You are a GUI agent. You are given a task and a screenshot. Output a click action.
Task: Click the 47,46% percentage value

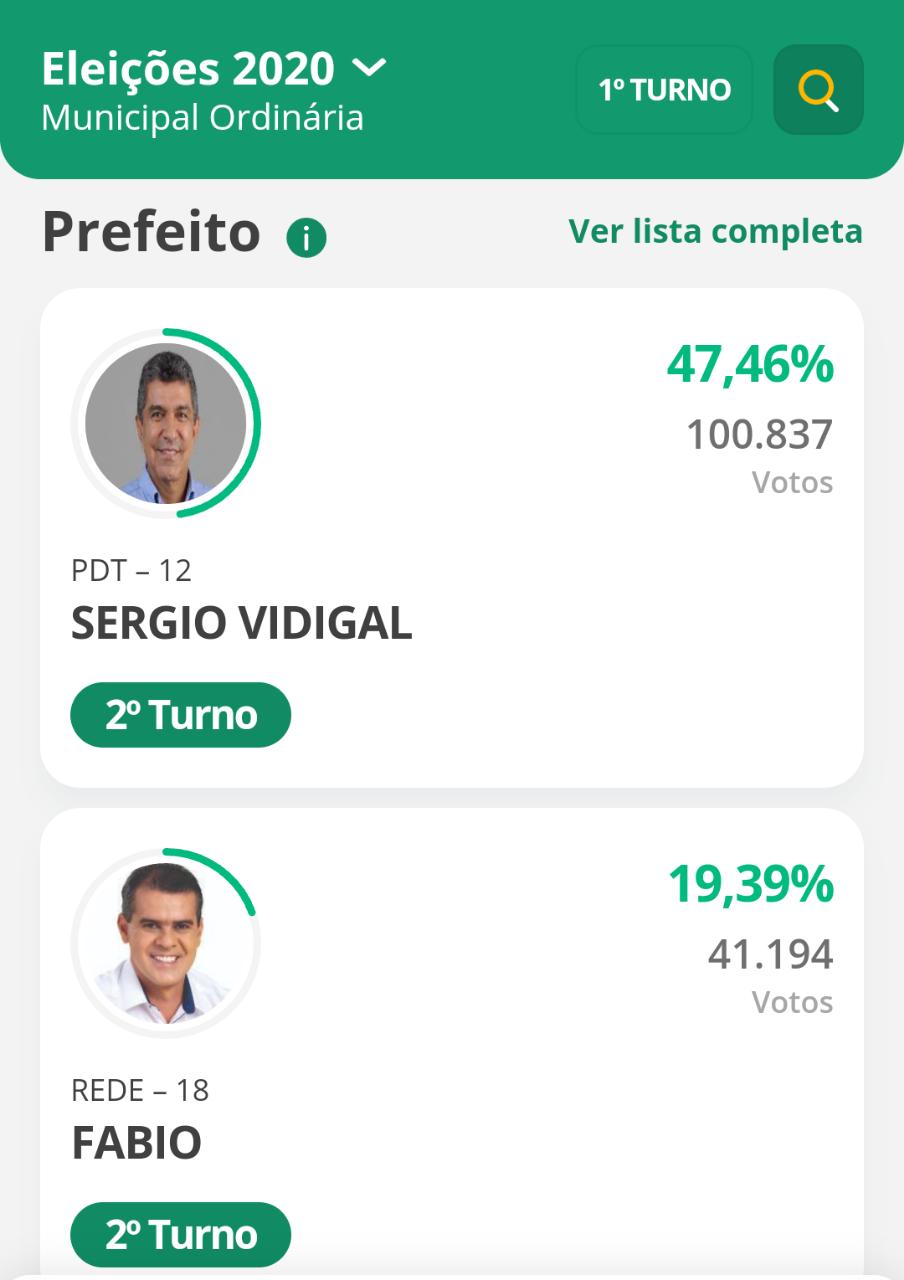point(750,364)
